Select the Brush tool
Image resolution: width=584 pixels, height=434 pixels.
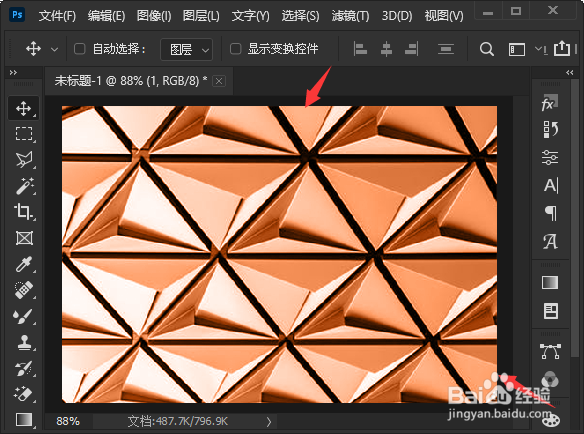[x=23, y=316]
